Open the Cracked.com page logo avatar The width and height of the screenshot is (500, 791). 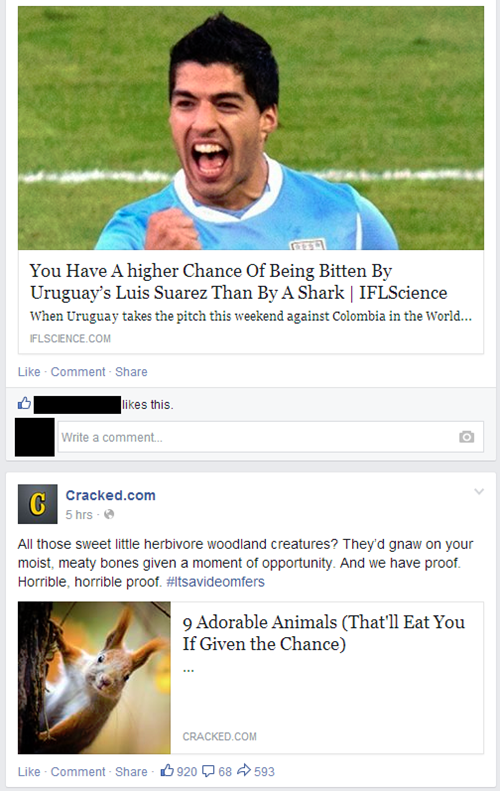click(x=37, y=504)
